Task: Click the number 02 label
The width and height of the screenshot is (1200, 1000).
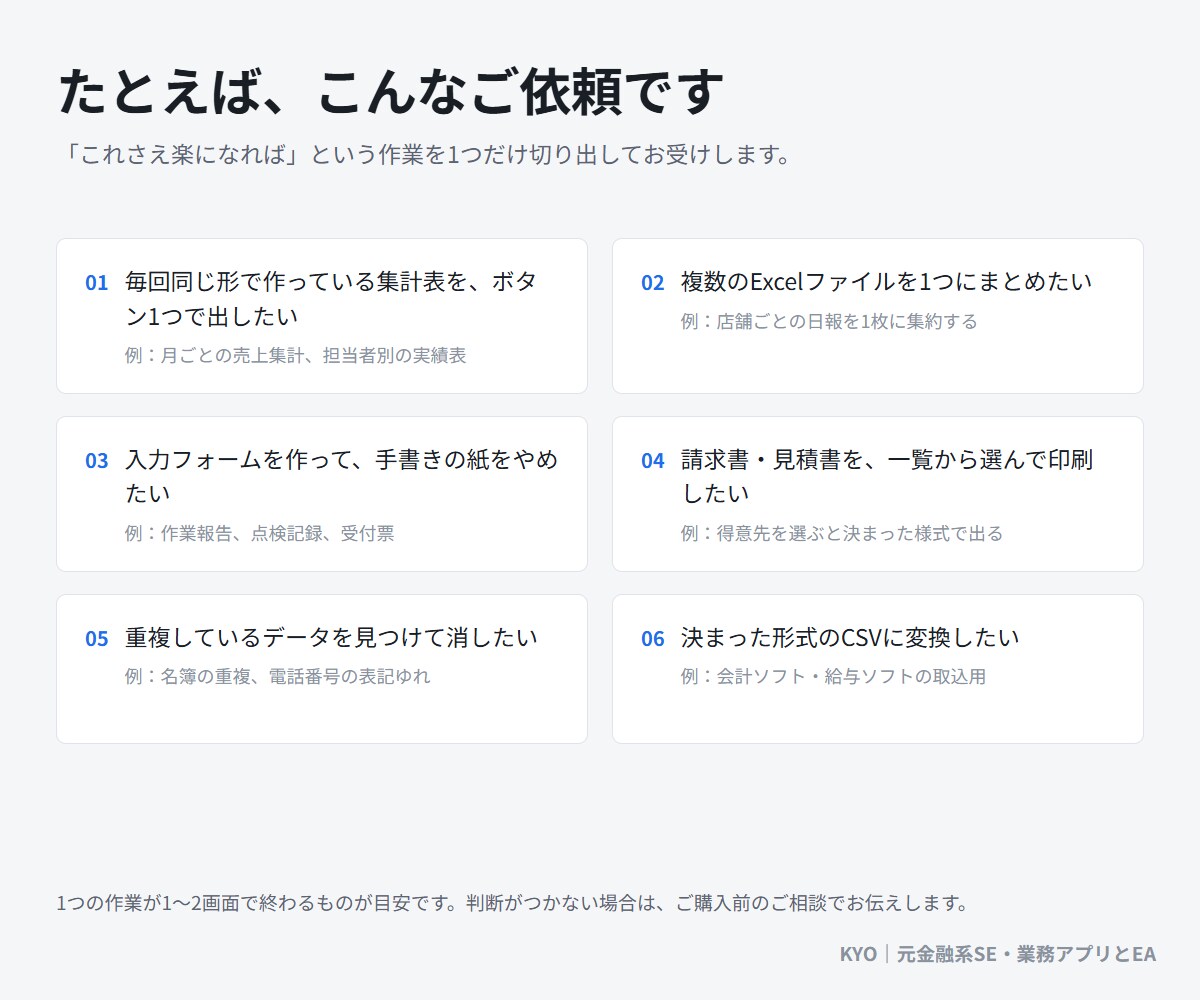Action: pos(652,283)
